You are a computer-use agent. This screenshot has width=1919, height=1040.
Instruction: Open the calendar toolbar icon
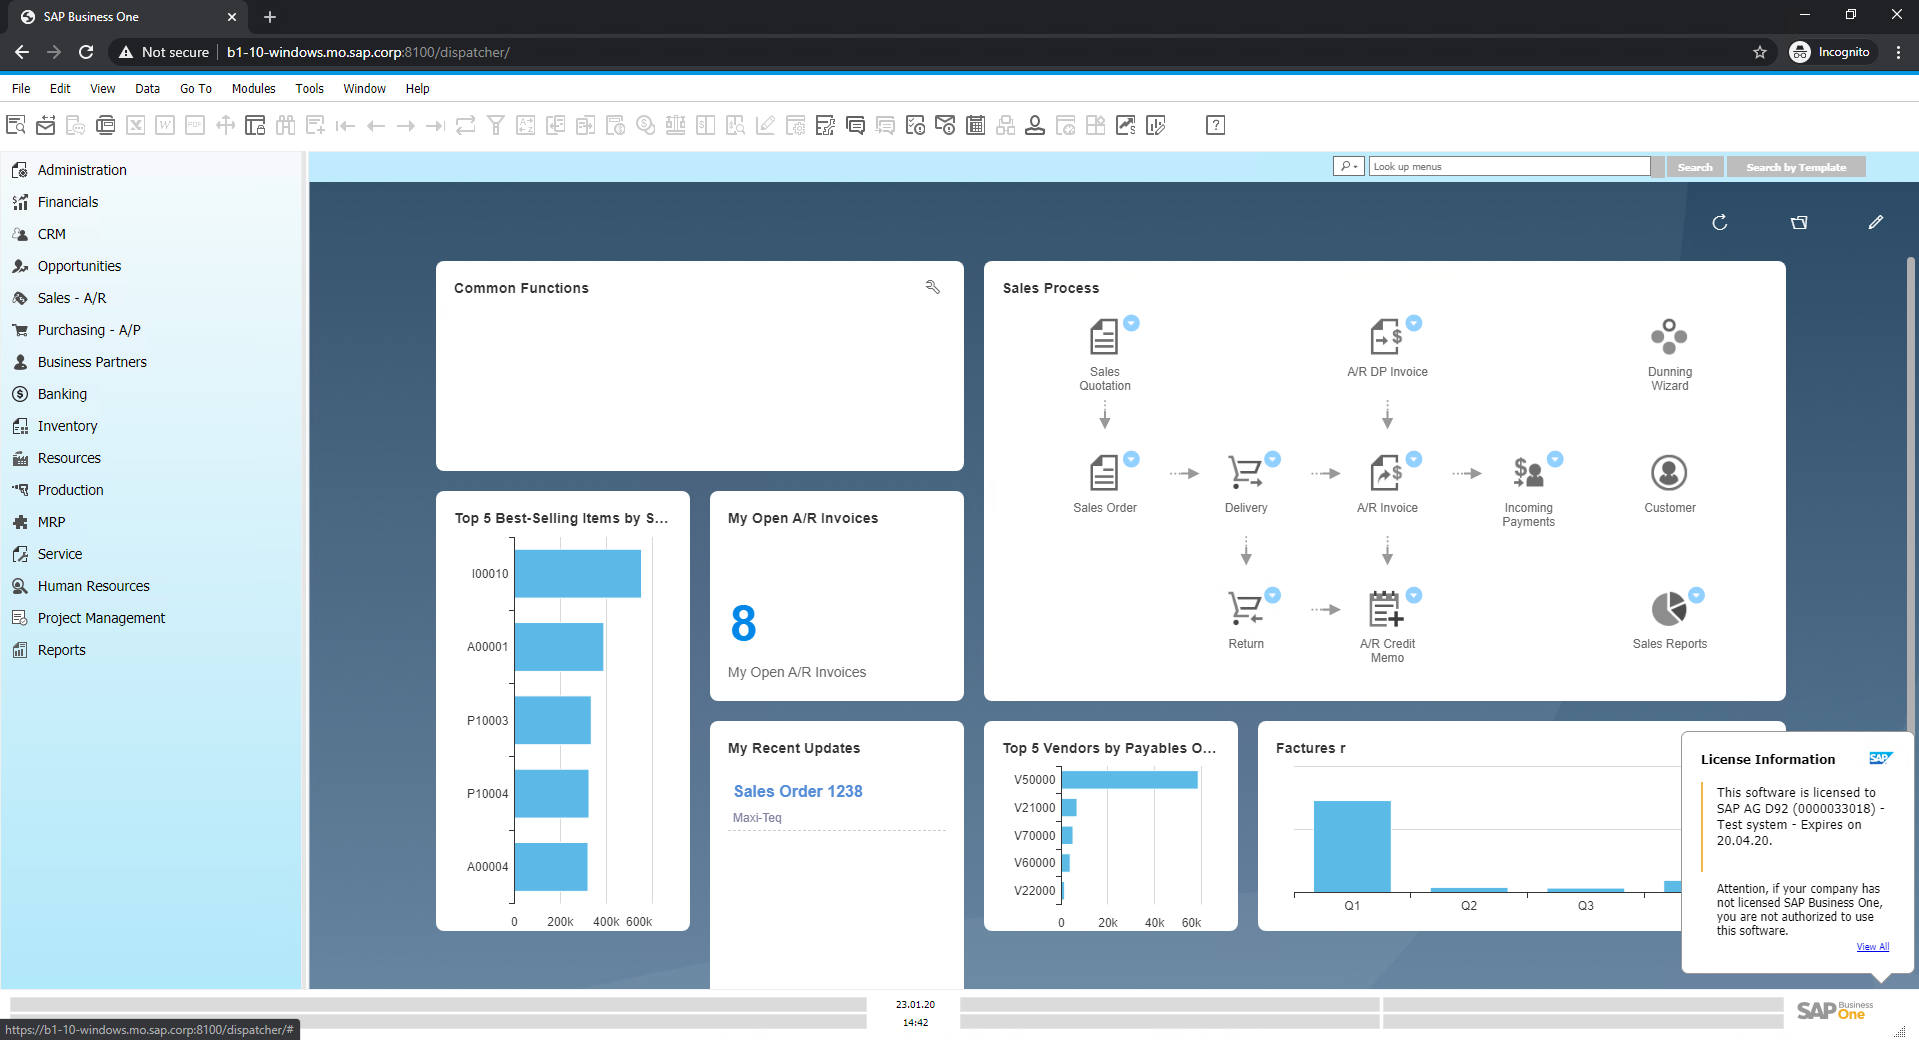(x=975, y=125)
